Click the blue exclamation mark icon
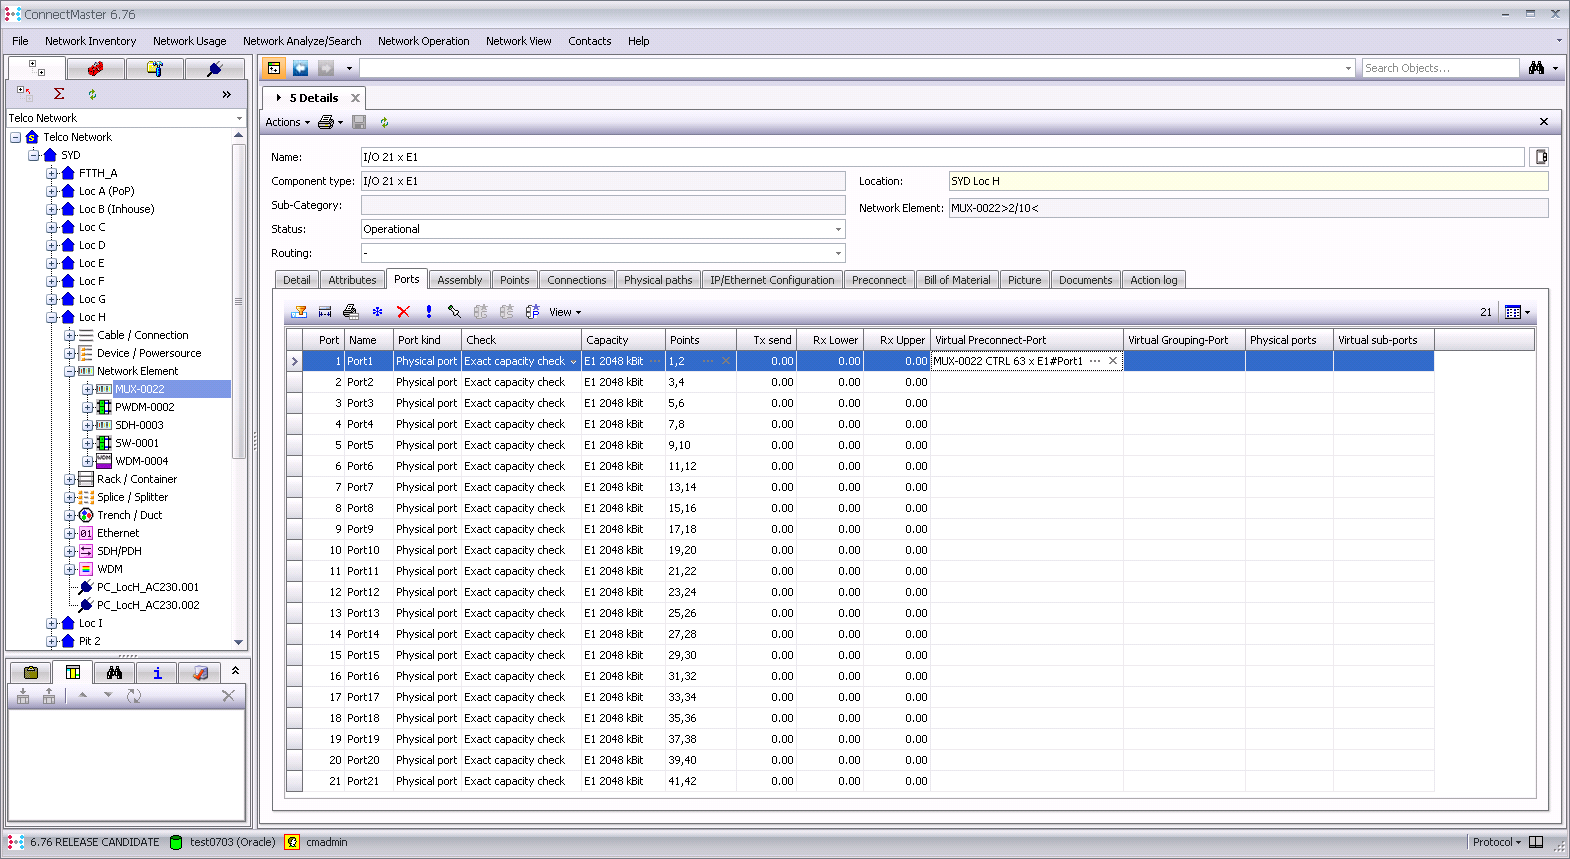 coord(429,312)
